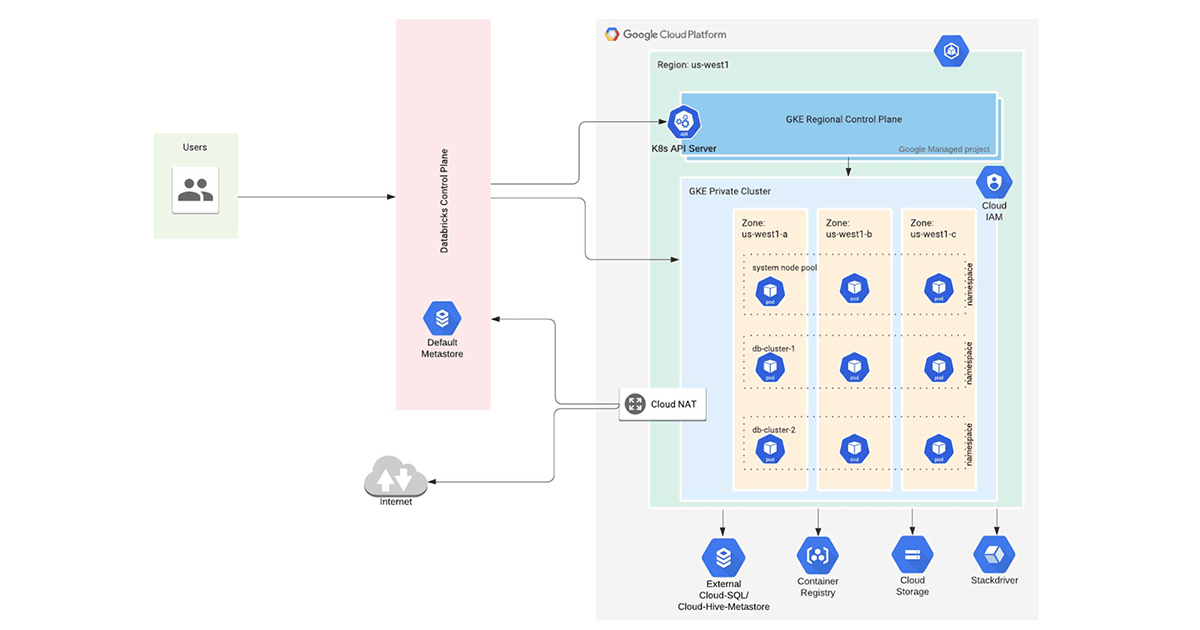The height and width of the screenshot is (630, 1200).
Task: Select the Google Managed project text
Action: 943,149
